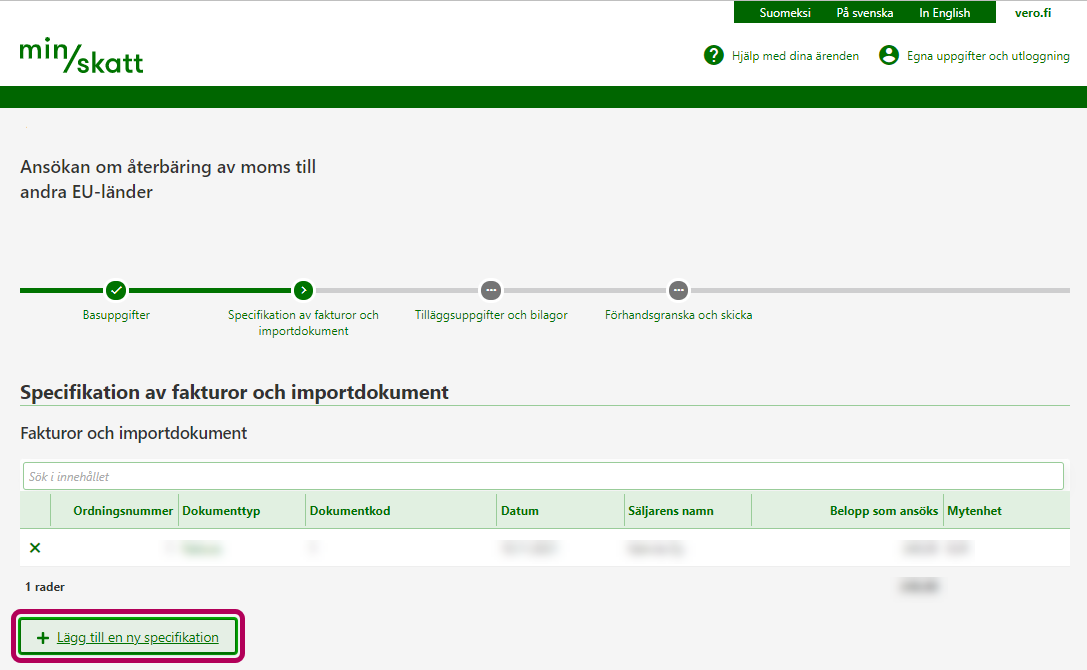The width and height of the screenshot is (1087, 670).
Task: Click the Sök i innehållet search field
Action: 543,476
